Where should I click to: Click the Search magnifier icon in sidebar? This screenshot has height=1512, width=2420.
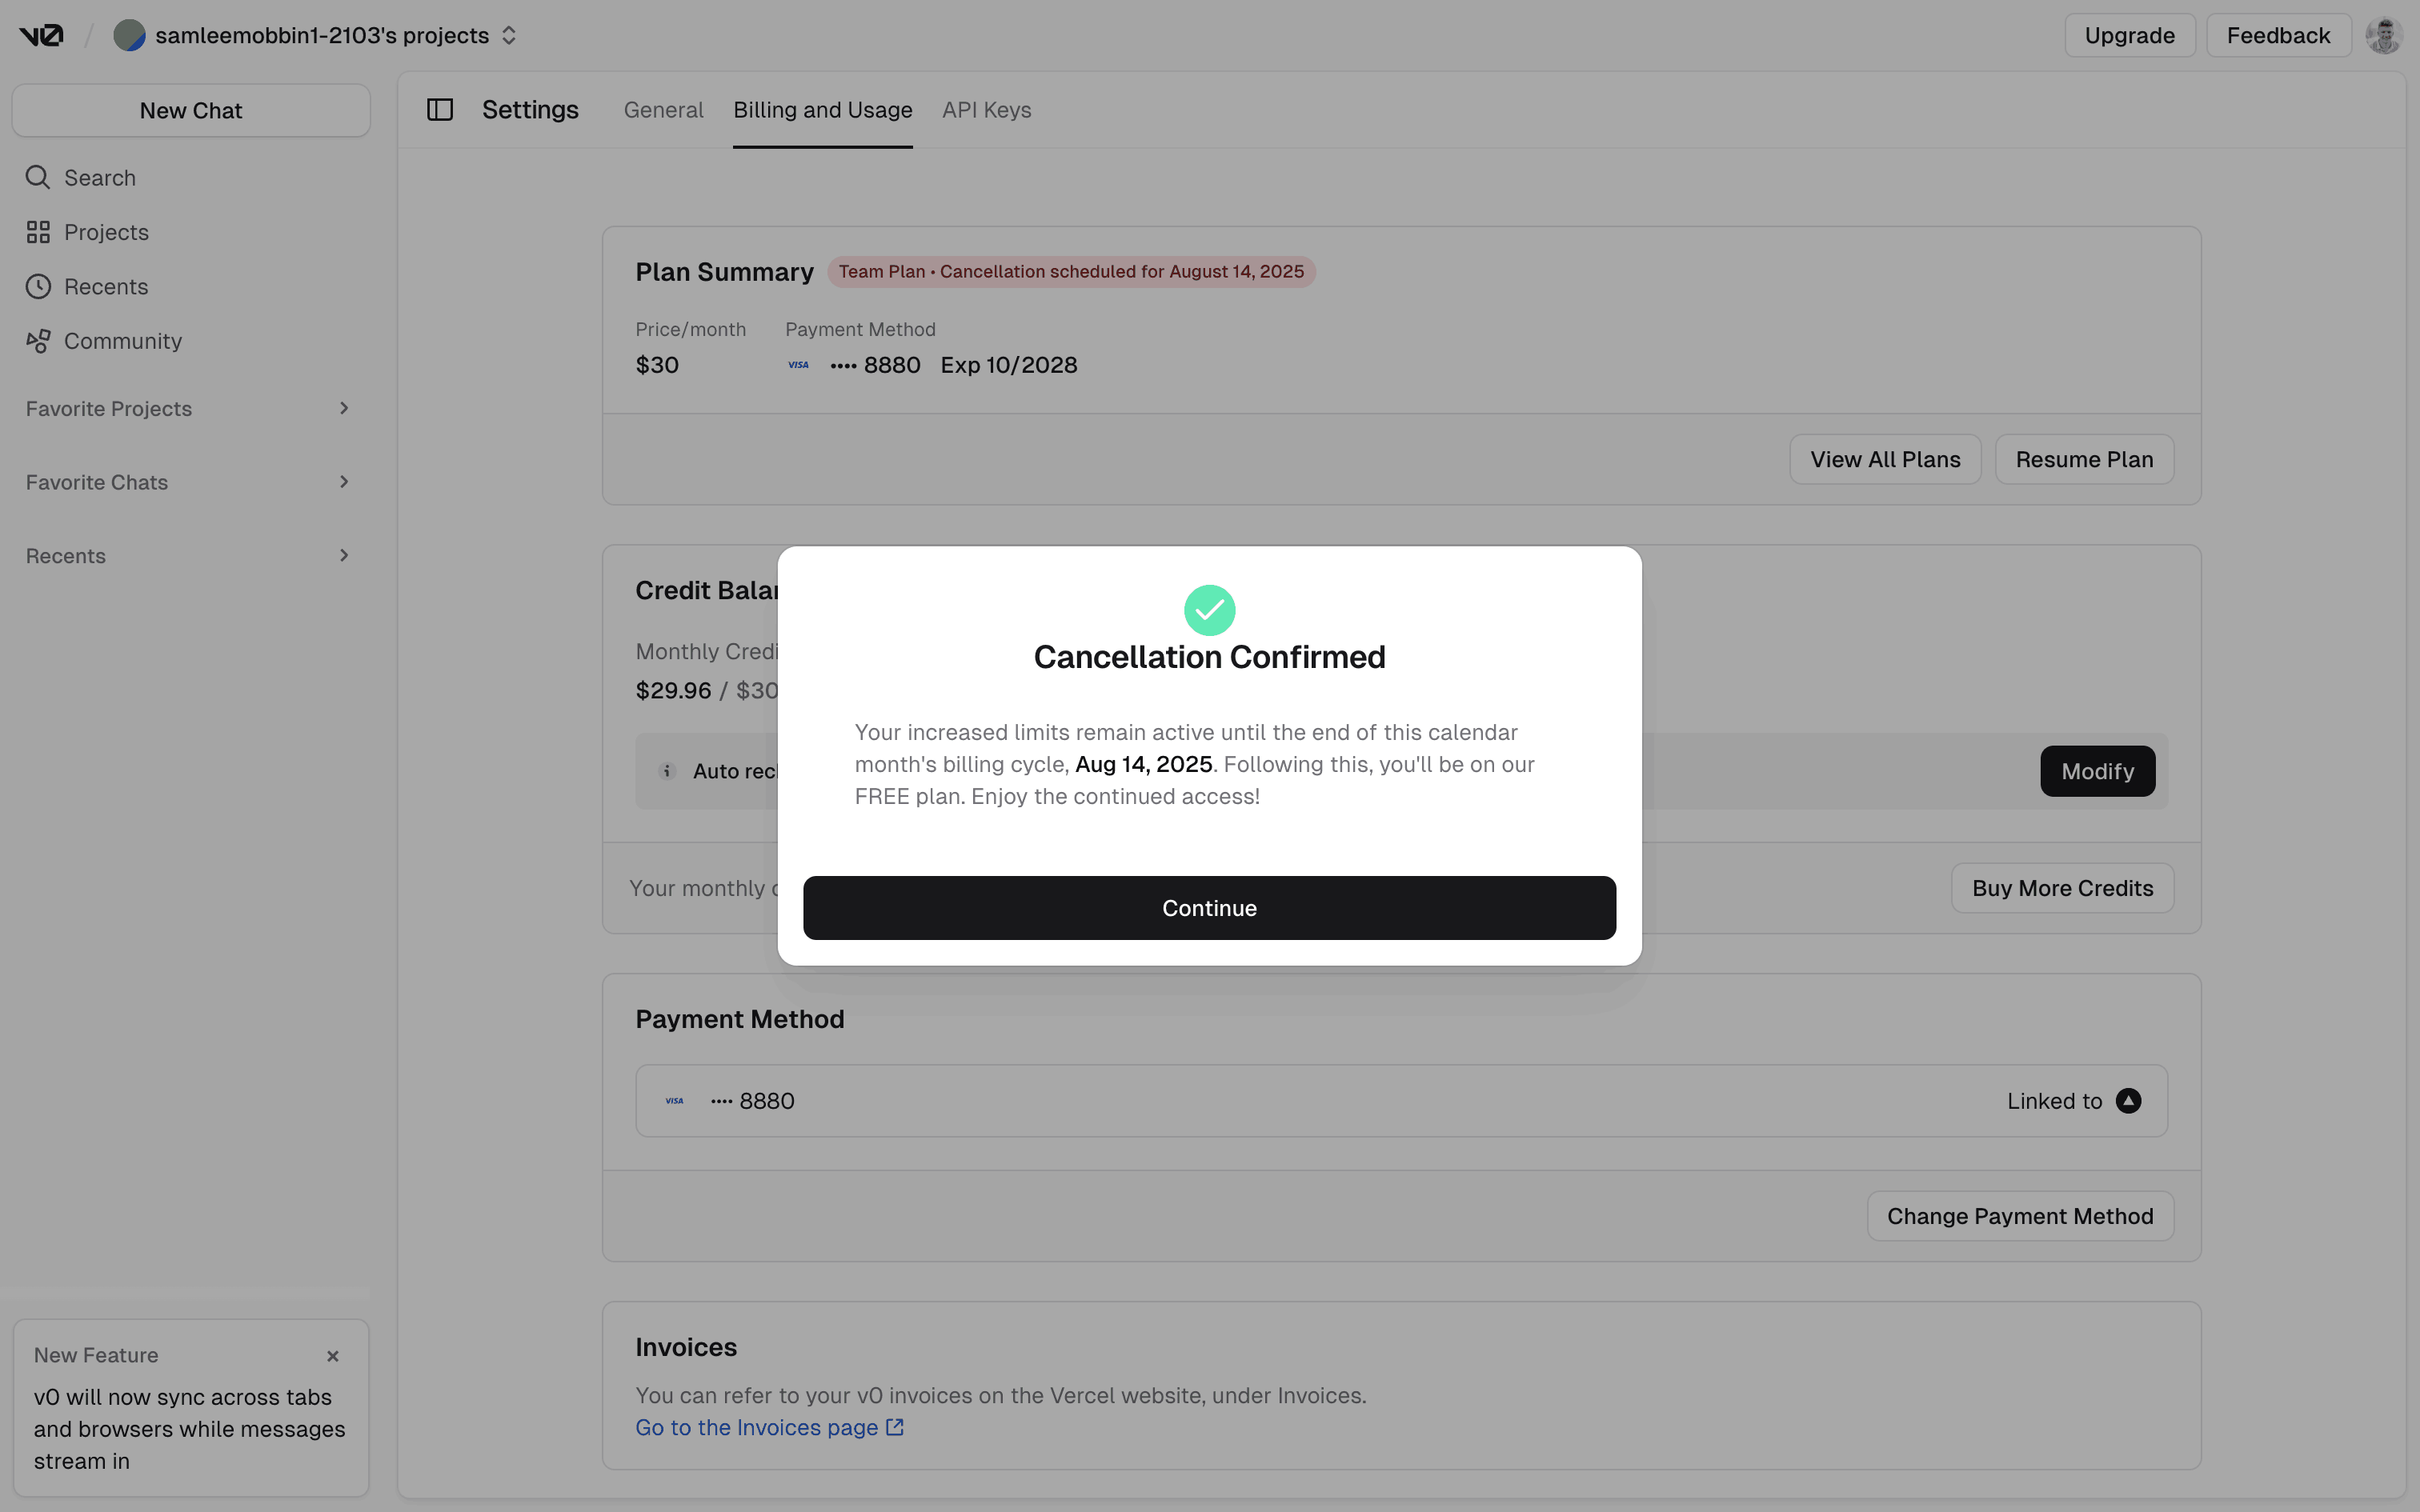click(x=38, y=178)
